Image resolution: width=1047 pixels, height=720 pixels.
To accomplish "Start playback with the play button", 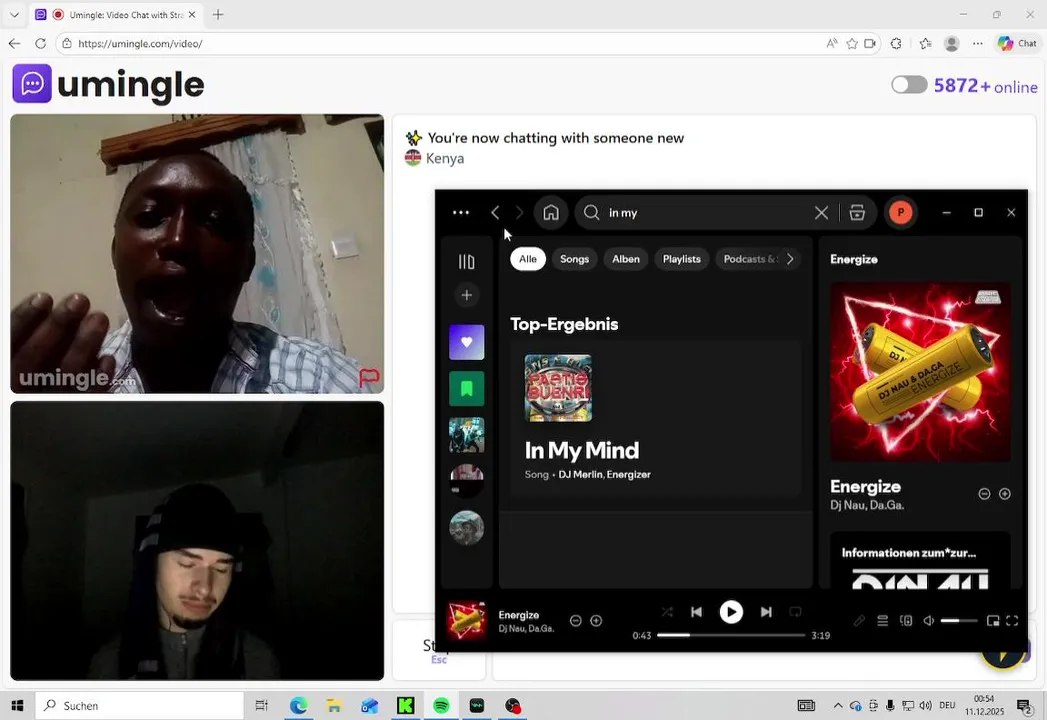I will [x=730, y=612].
